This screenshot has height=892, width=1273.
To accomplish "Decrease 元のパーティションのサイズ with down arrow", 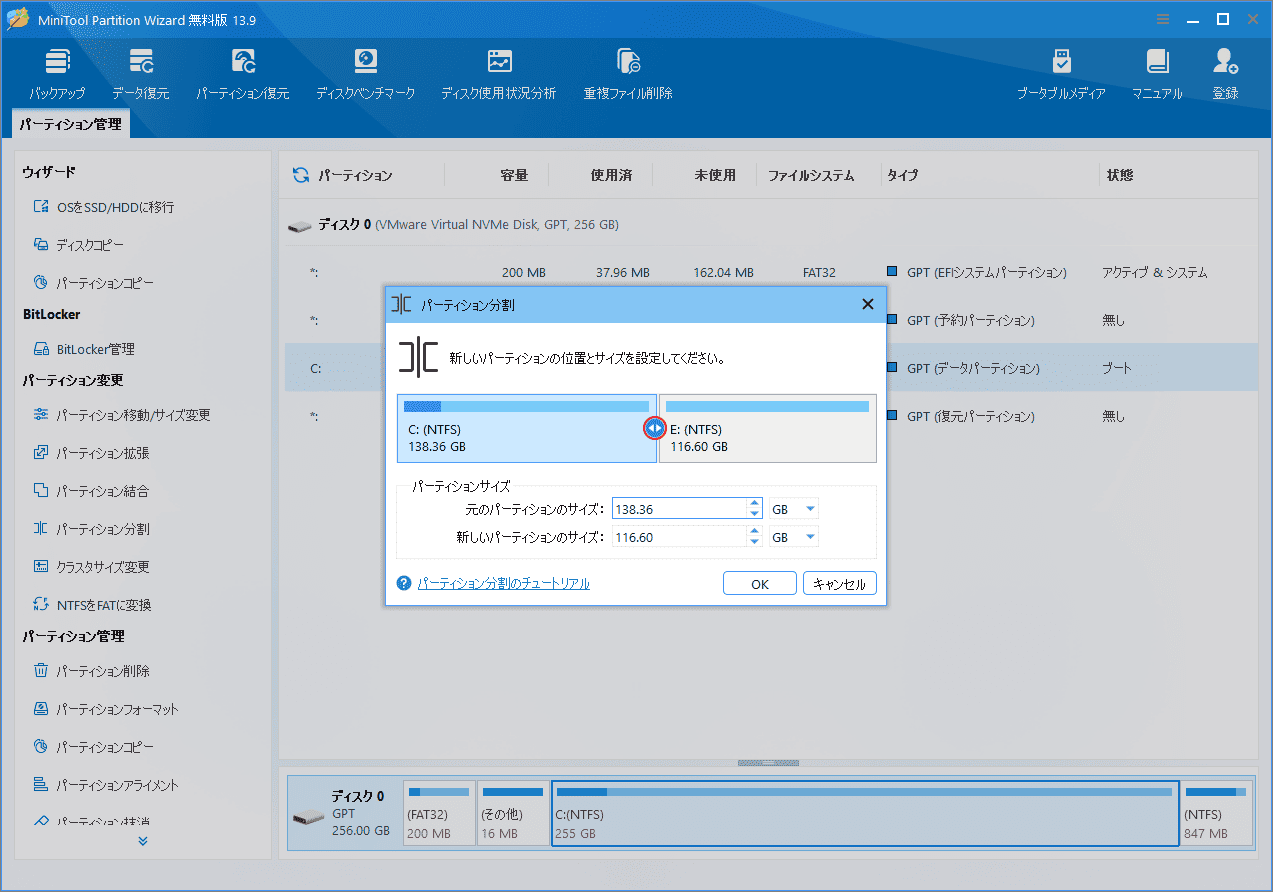I will pyautogui.click(x=755, y=514).
